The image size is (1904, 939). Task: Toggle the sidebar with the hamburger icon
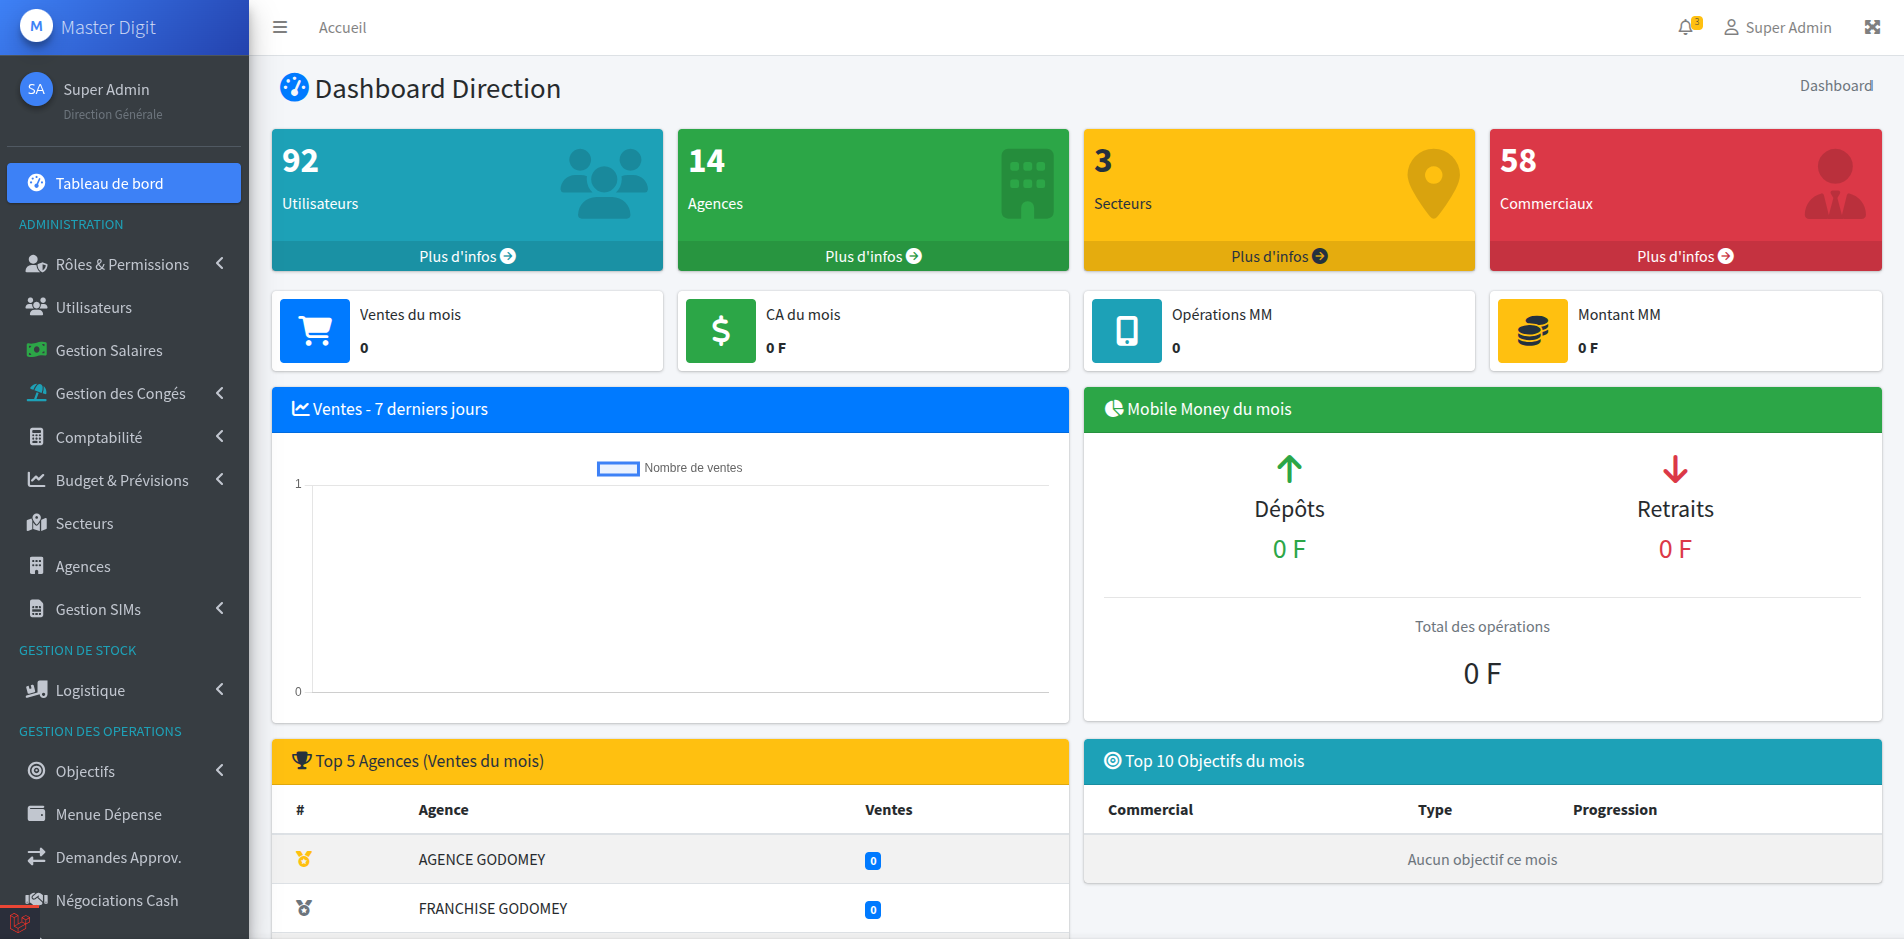pyautogui.click(x=280, y=28)
